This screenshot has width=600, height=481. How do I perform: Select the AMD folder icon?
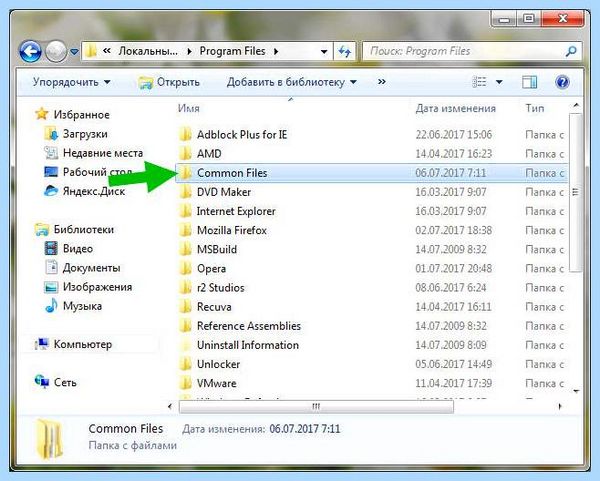click(186, 153)
